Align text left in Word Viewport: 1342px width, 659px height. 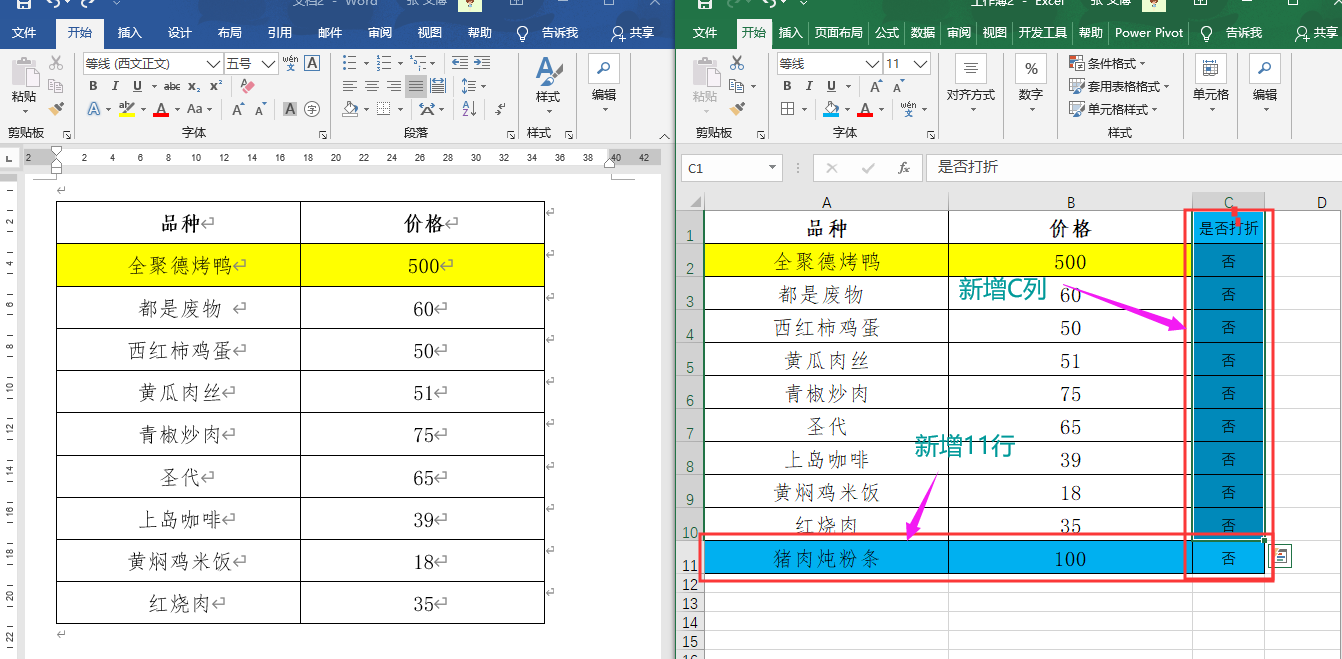coord(350,86)
